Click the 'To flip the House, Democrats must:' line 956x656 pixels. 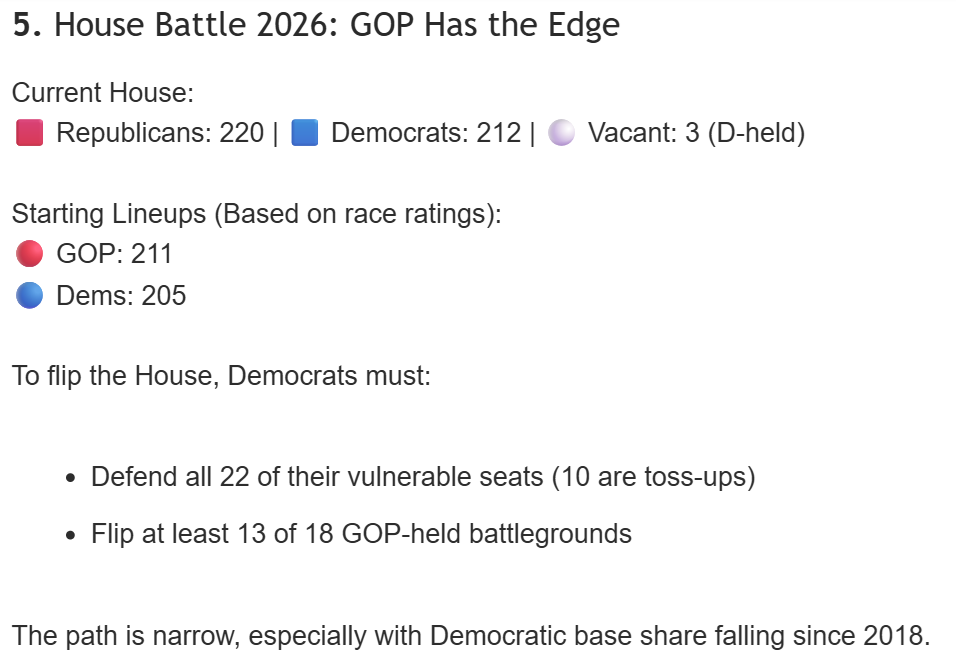coord(221,377)
